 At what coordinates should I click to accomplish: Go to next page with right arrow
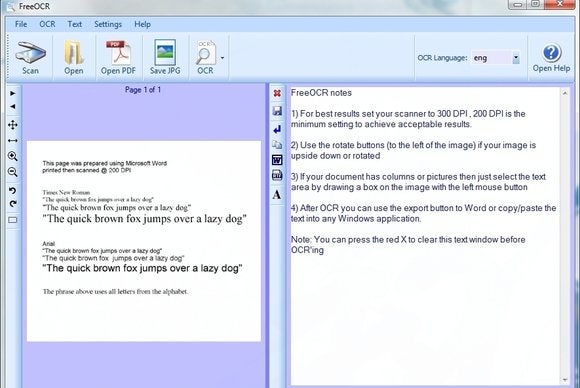(x=13, y=93)
